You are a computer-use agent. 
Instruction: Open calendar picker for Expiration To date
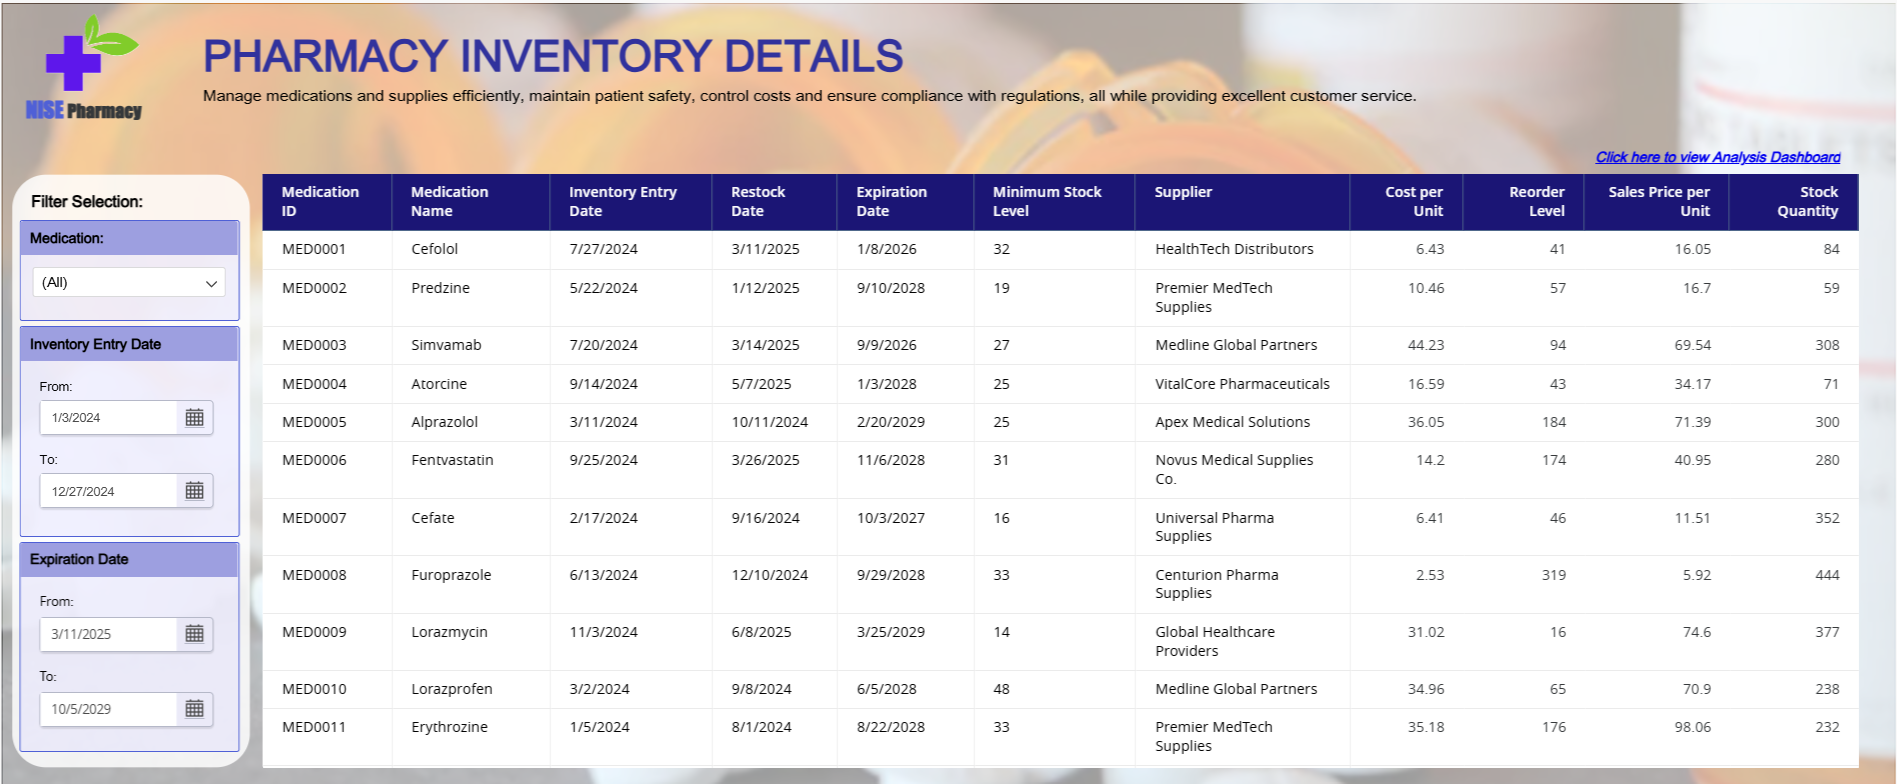[195, 709]
